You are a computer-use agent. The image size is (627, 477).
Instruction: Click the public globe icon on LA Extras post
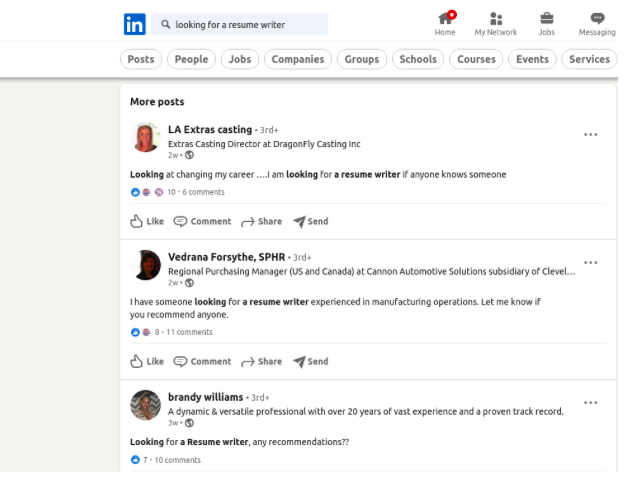(x=190, y=155)
